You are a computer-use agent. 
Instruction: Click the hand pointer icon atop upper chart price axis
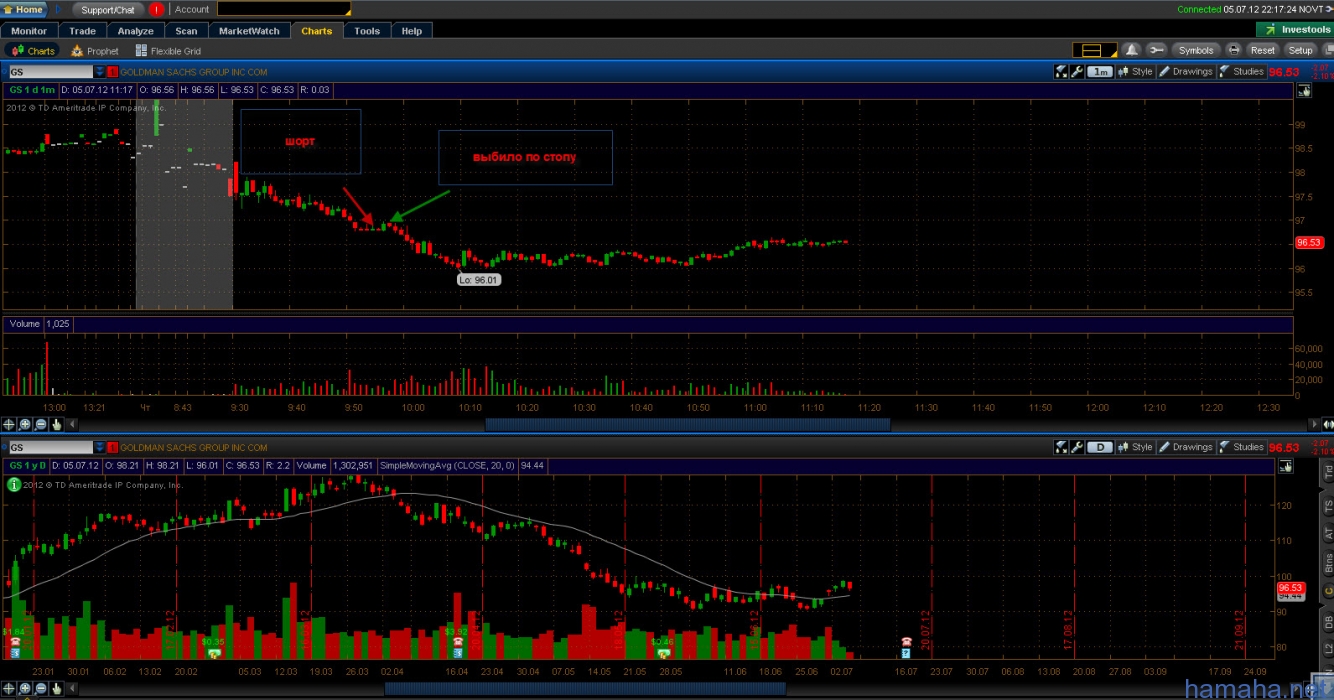click(1304, 90)
